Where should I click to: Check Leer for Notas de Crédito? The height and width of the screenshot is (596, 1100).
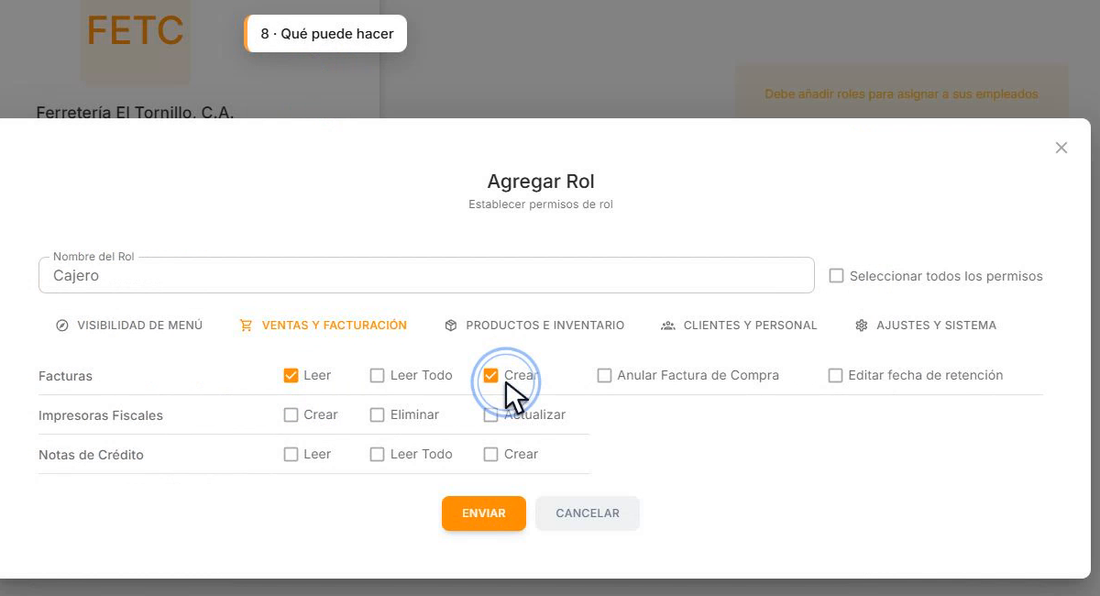290,454
